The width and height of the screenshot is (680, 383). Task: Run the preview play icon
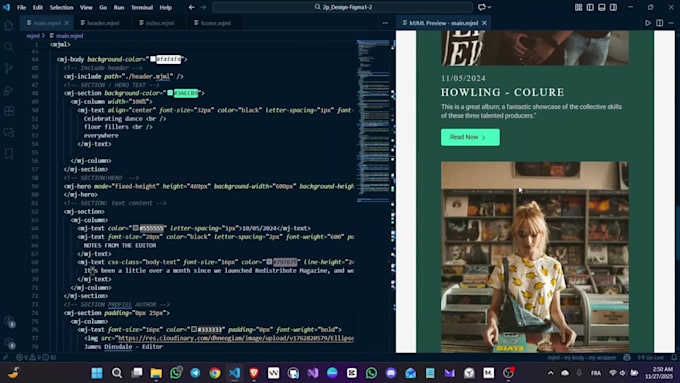point(648,23)
